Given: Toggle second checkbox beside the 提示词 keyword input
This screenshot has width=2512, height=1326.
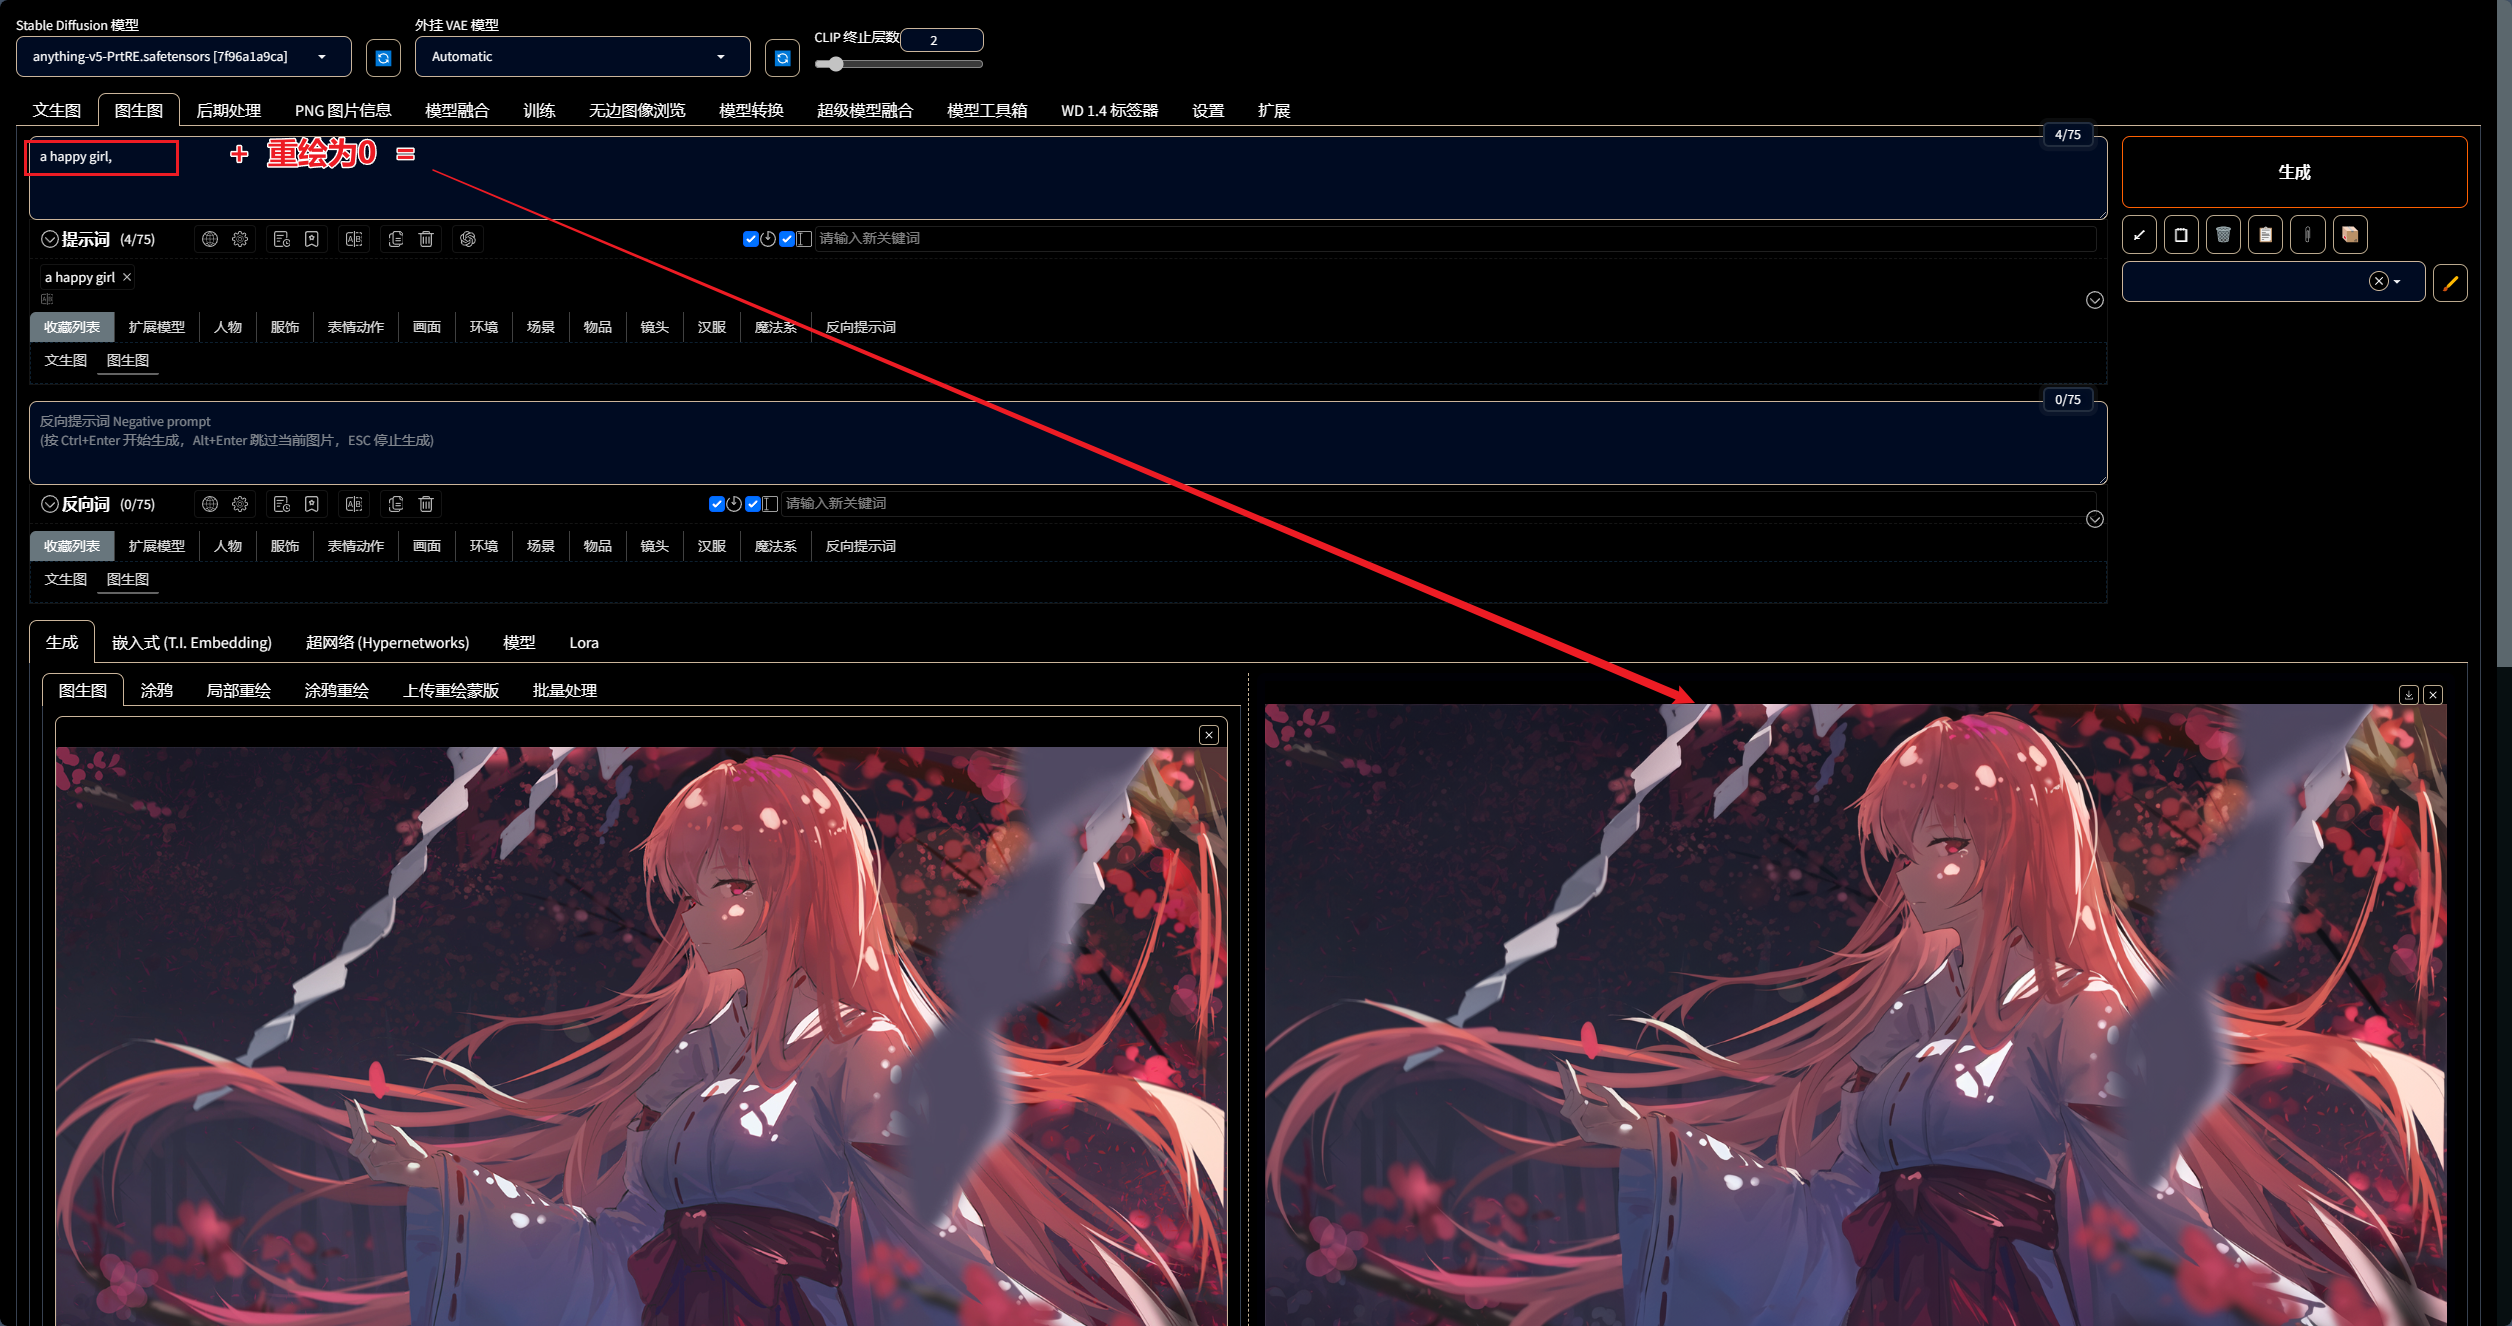Looking at the screenshot, I should pos(787,239).
